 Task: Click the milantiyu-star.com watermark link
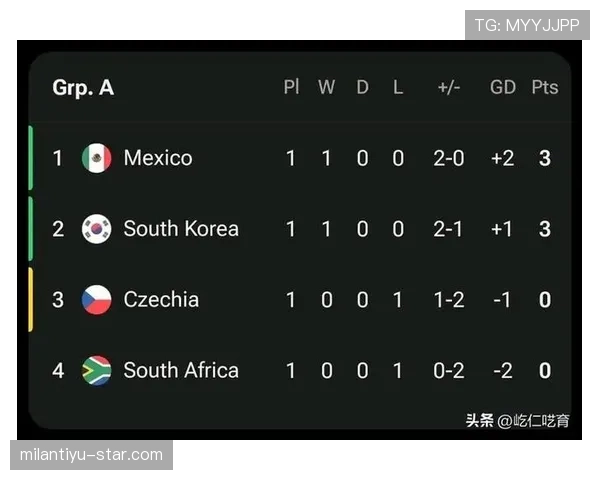click(x=91, y=455)
